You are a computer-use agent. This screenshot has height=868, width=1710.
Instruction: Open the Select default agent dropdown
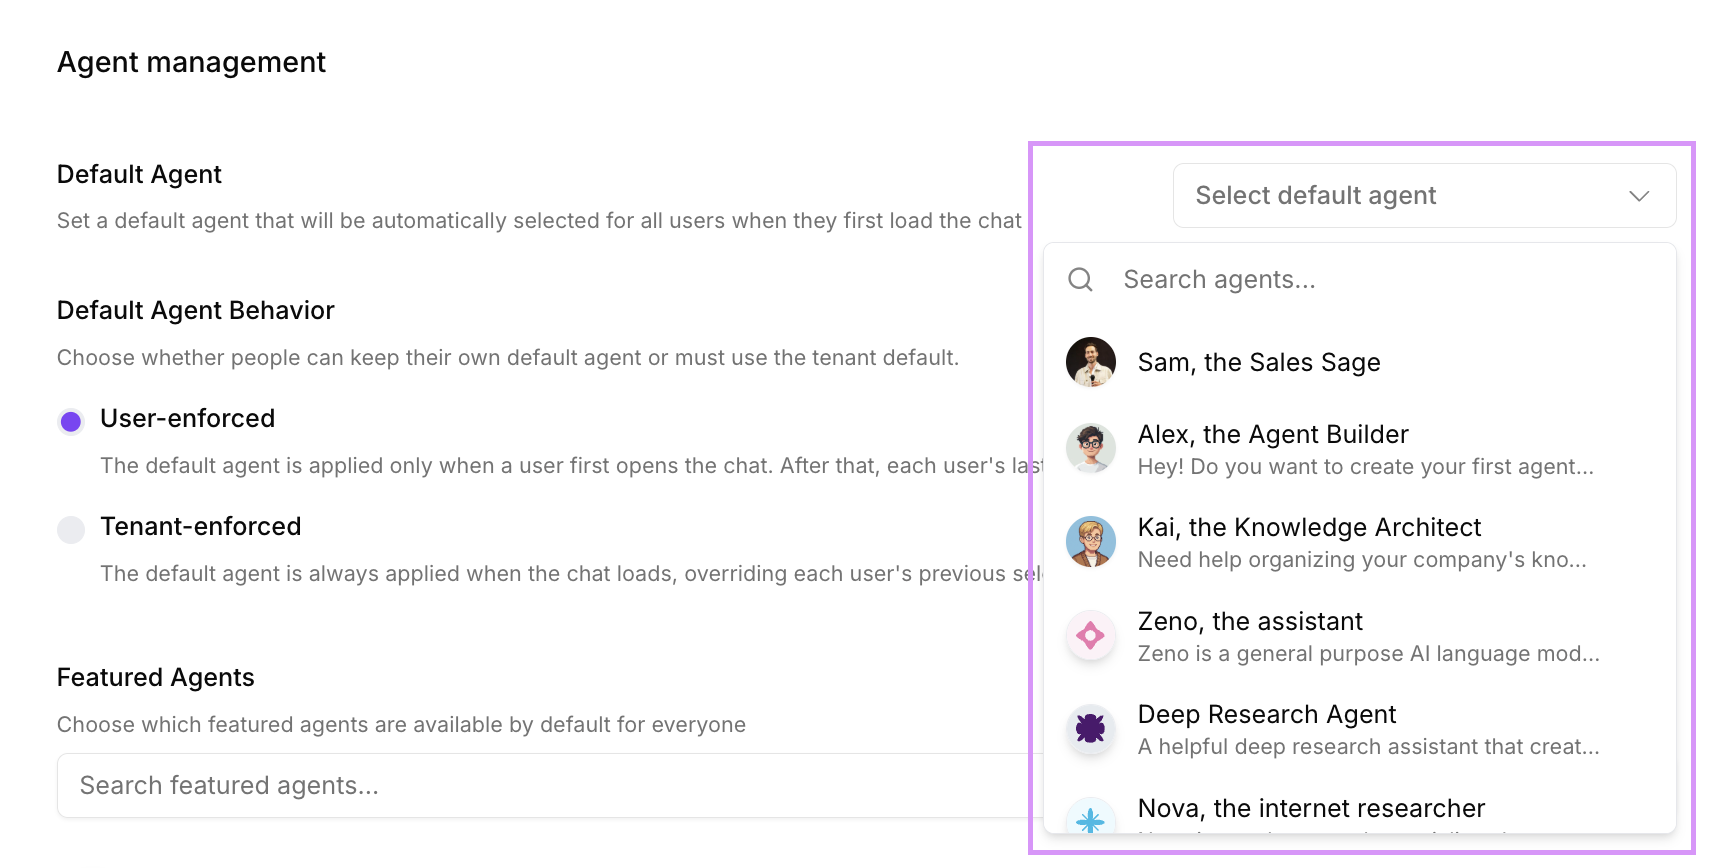tap(1424, 195)
